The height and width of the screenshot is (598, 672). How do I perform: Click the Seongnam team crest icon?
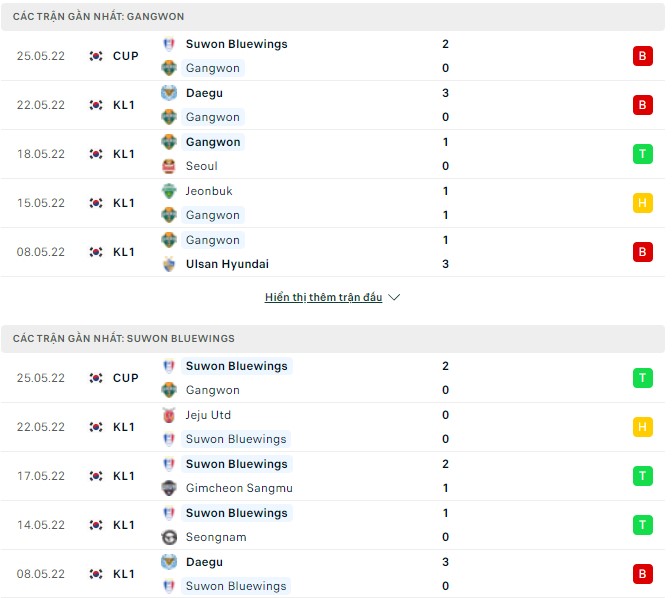169,537
